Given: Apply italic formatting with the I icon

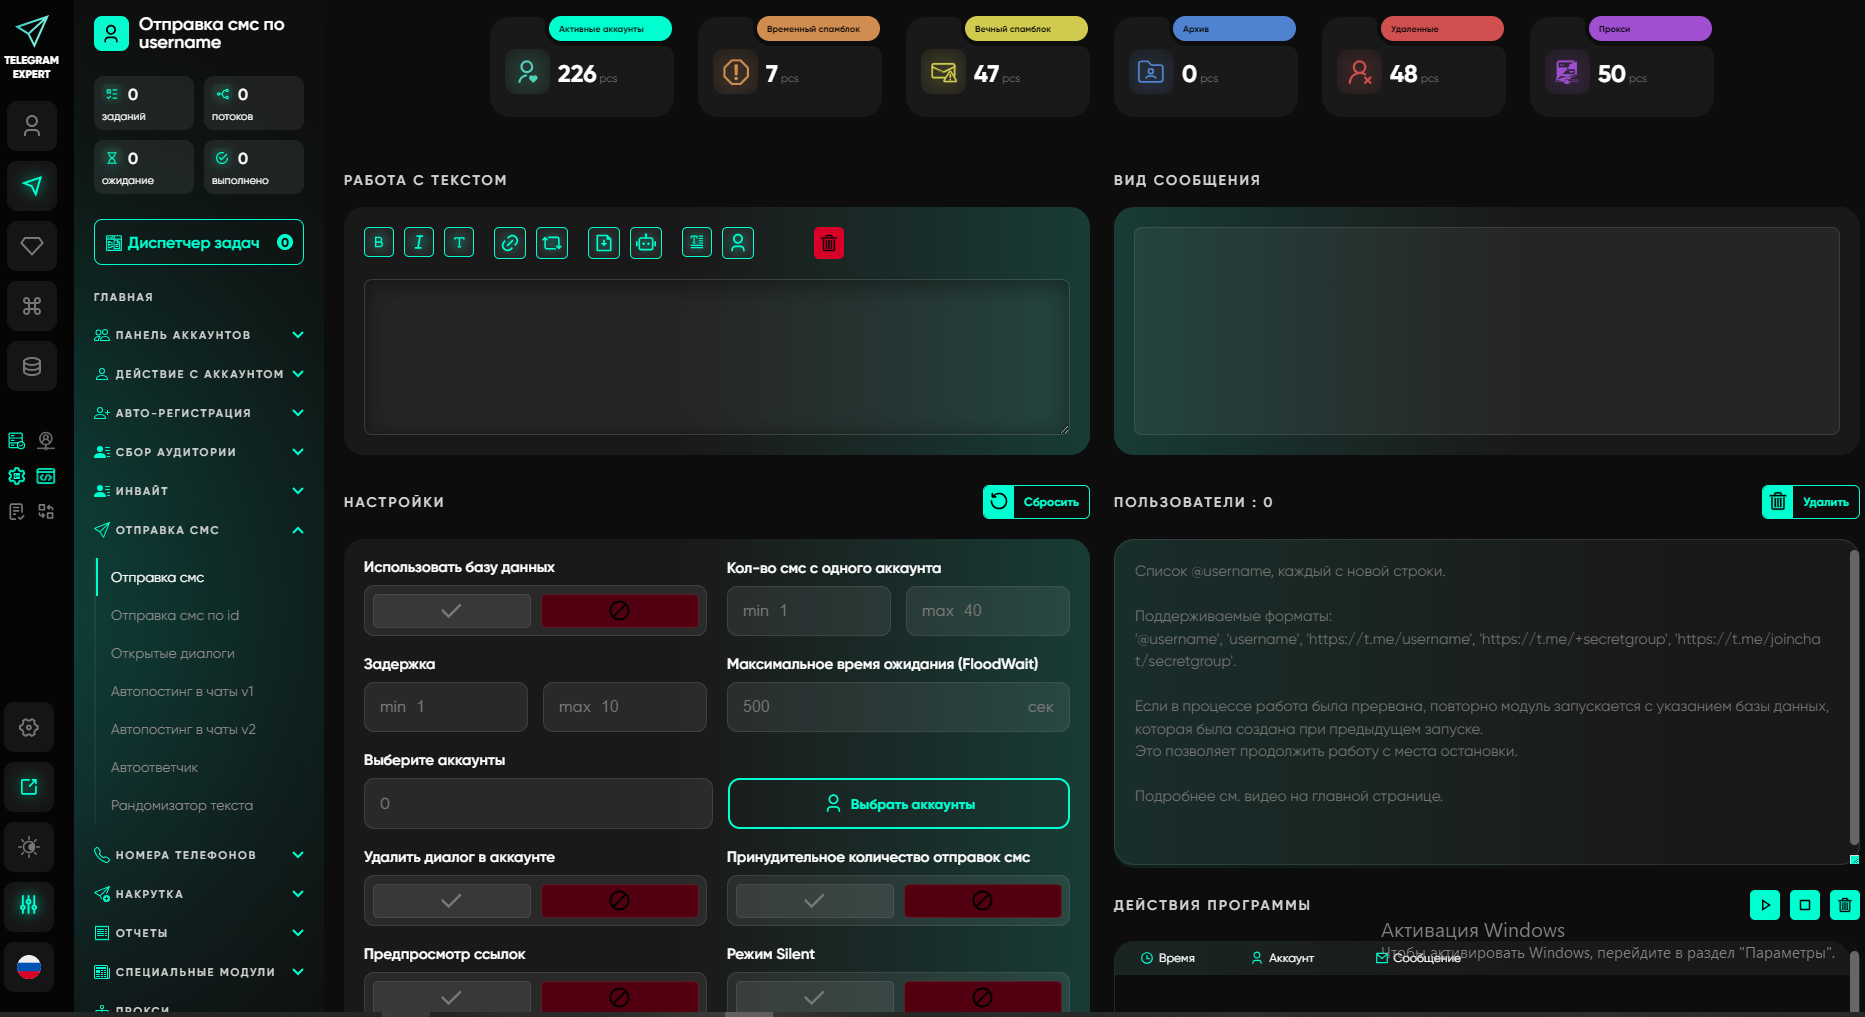Looking at the screenshot, I should tap(419, 242).
